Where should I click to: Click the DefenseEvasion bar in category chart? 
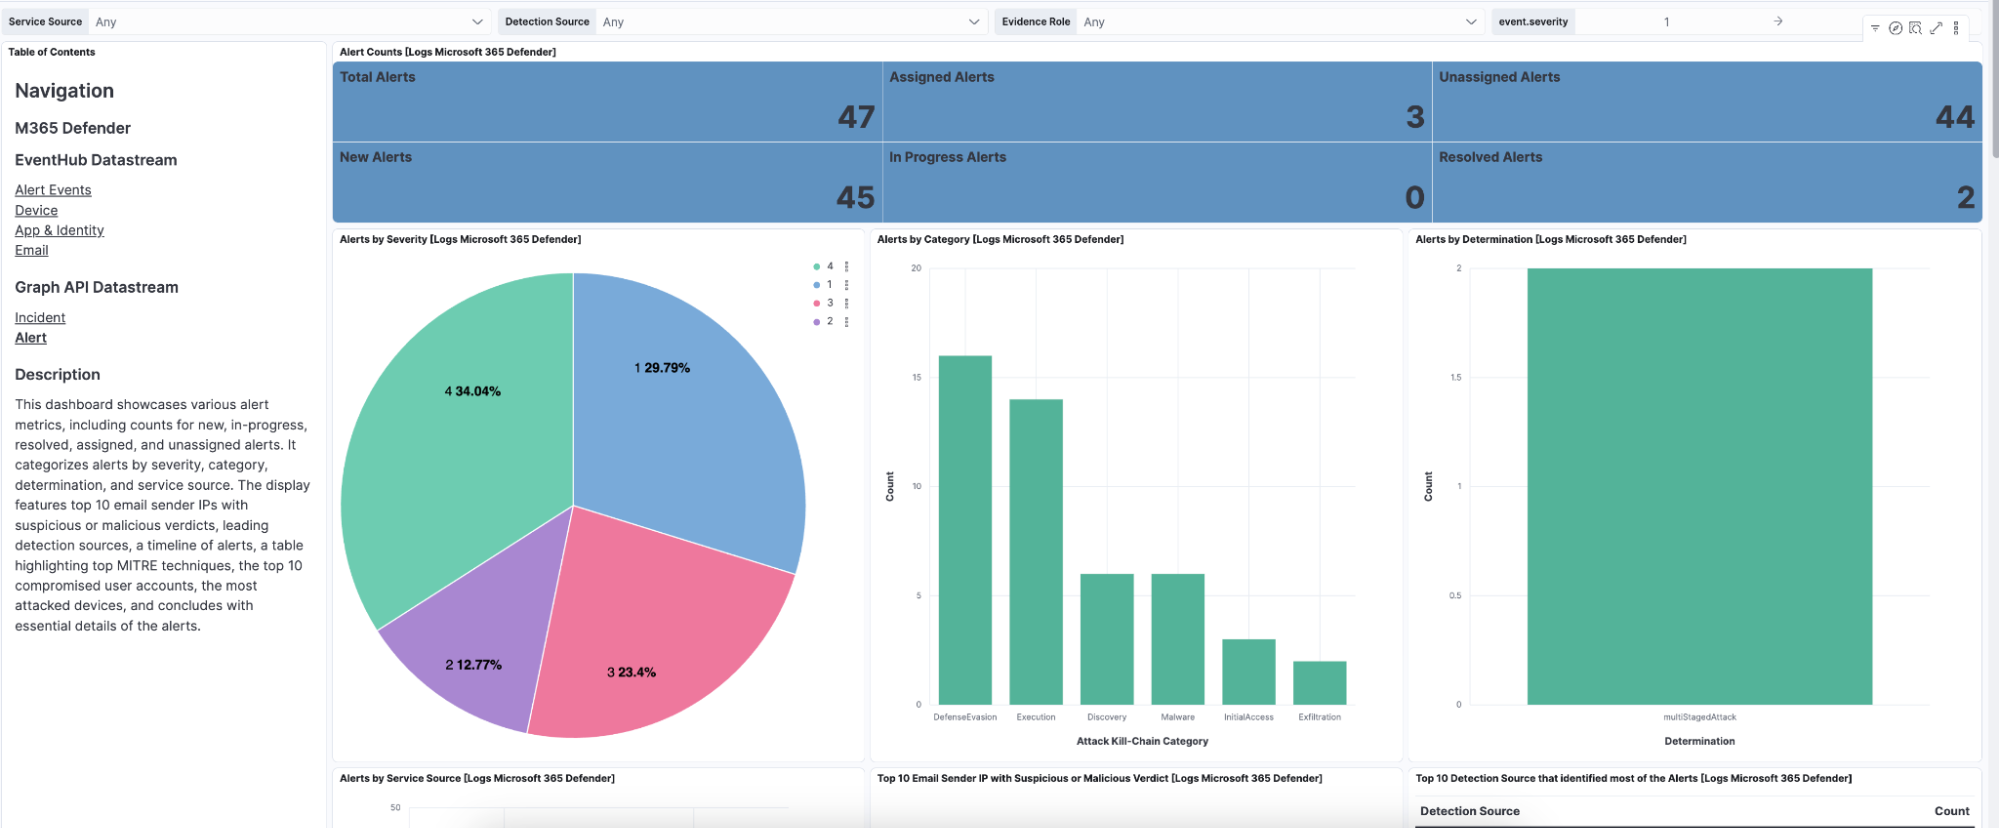[965, 530]
